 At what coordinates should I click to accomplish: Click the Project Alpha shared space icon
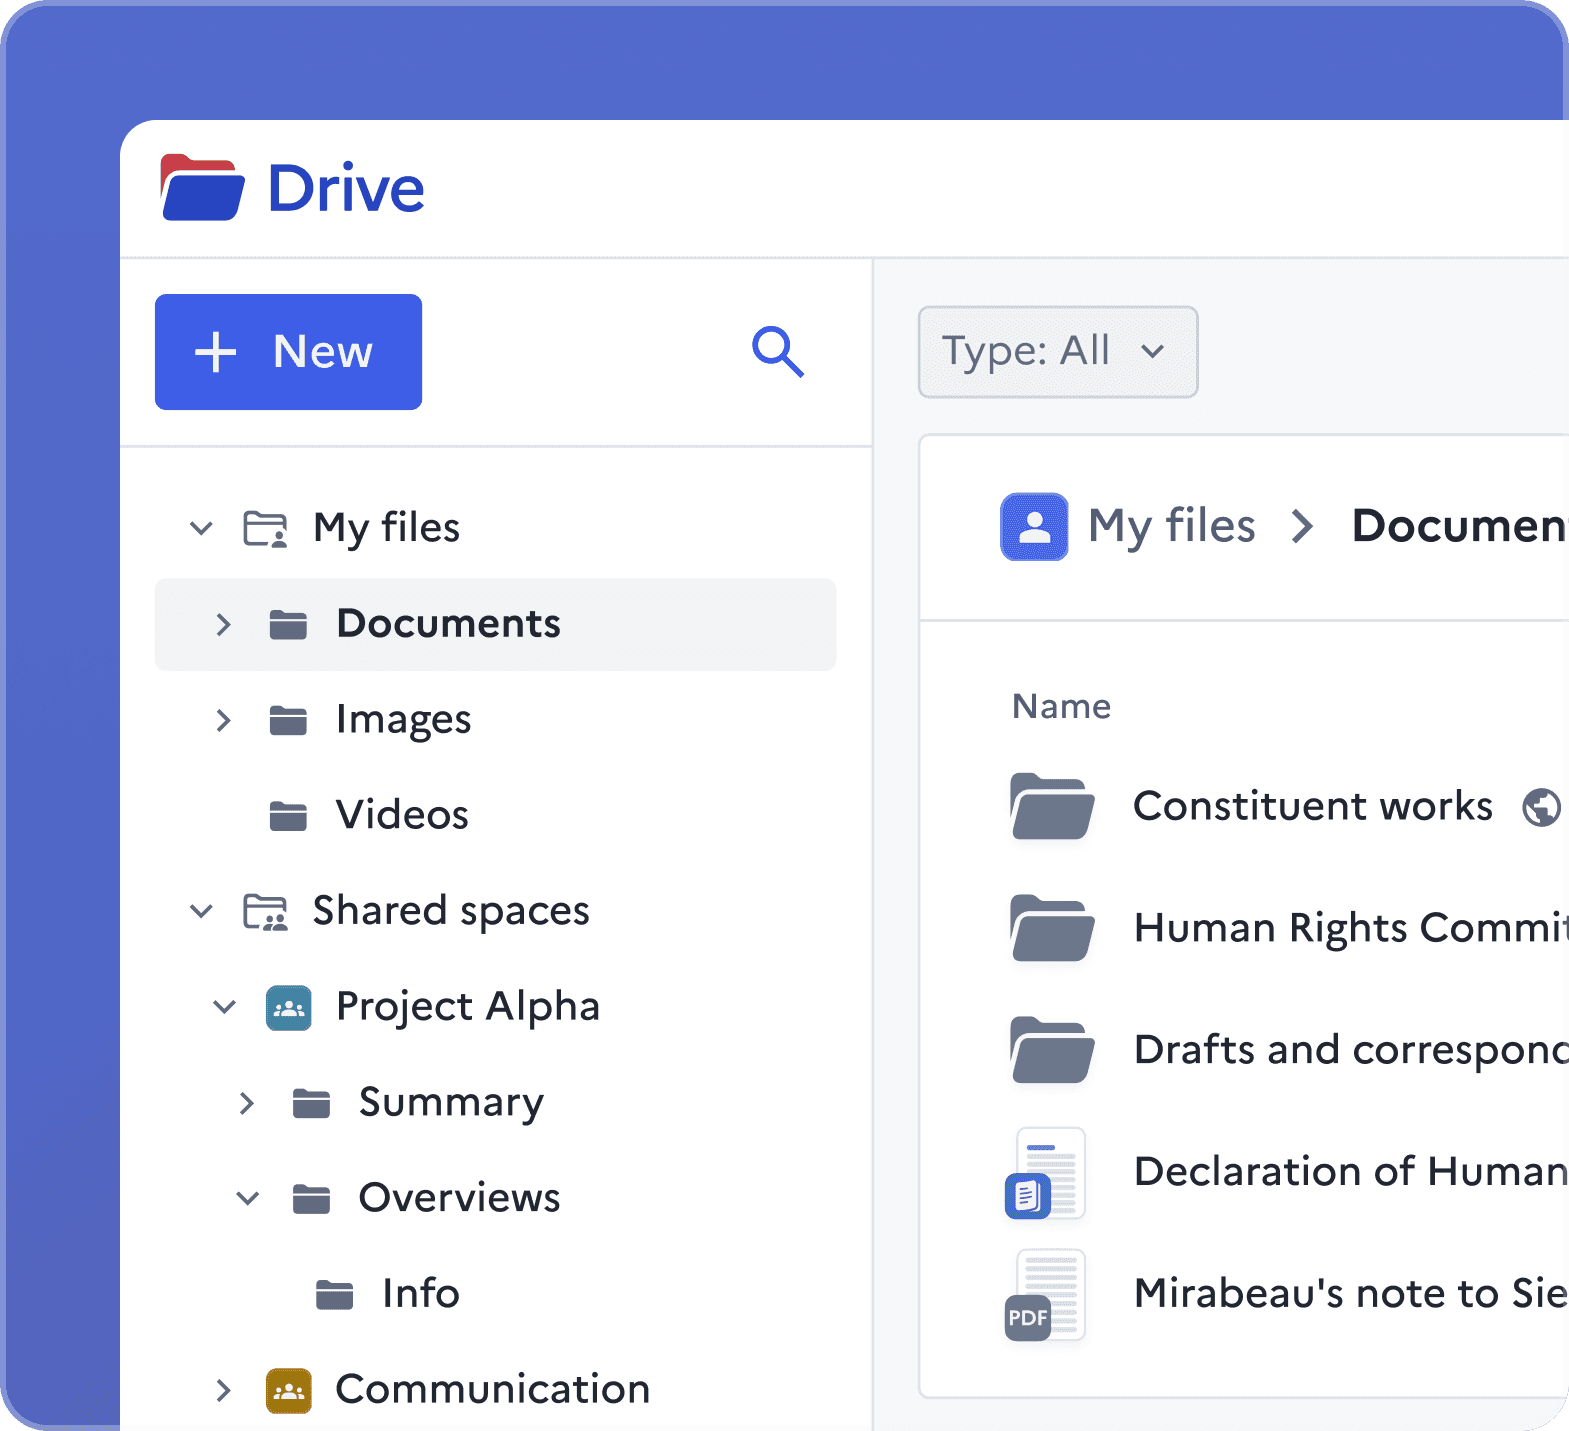289,1007
